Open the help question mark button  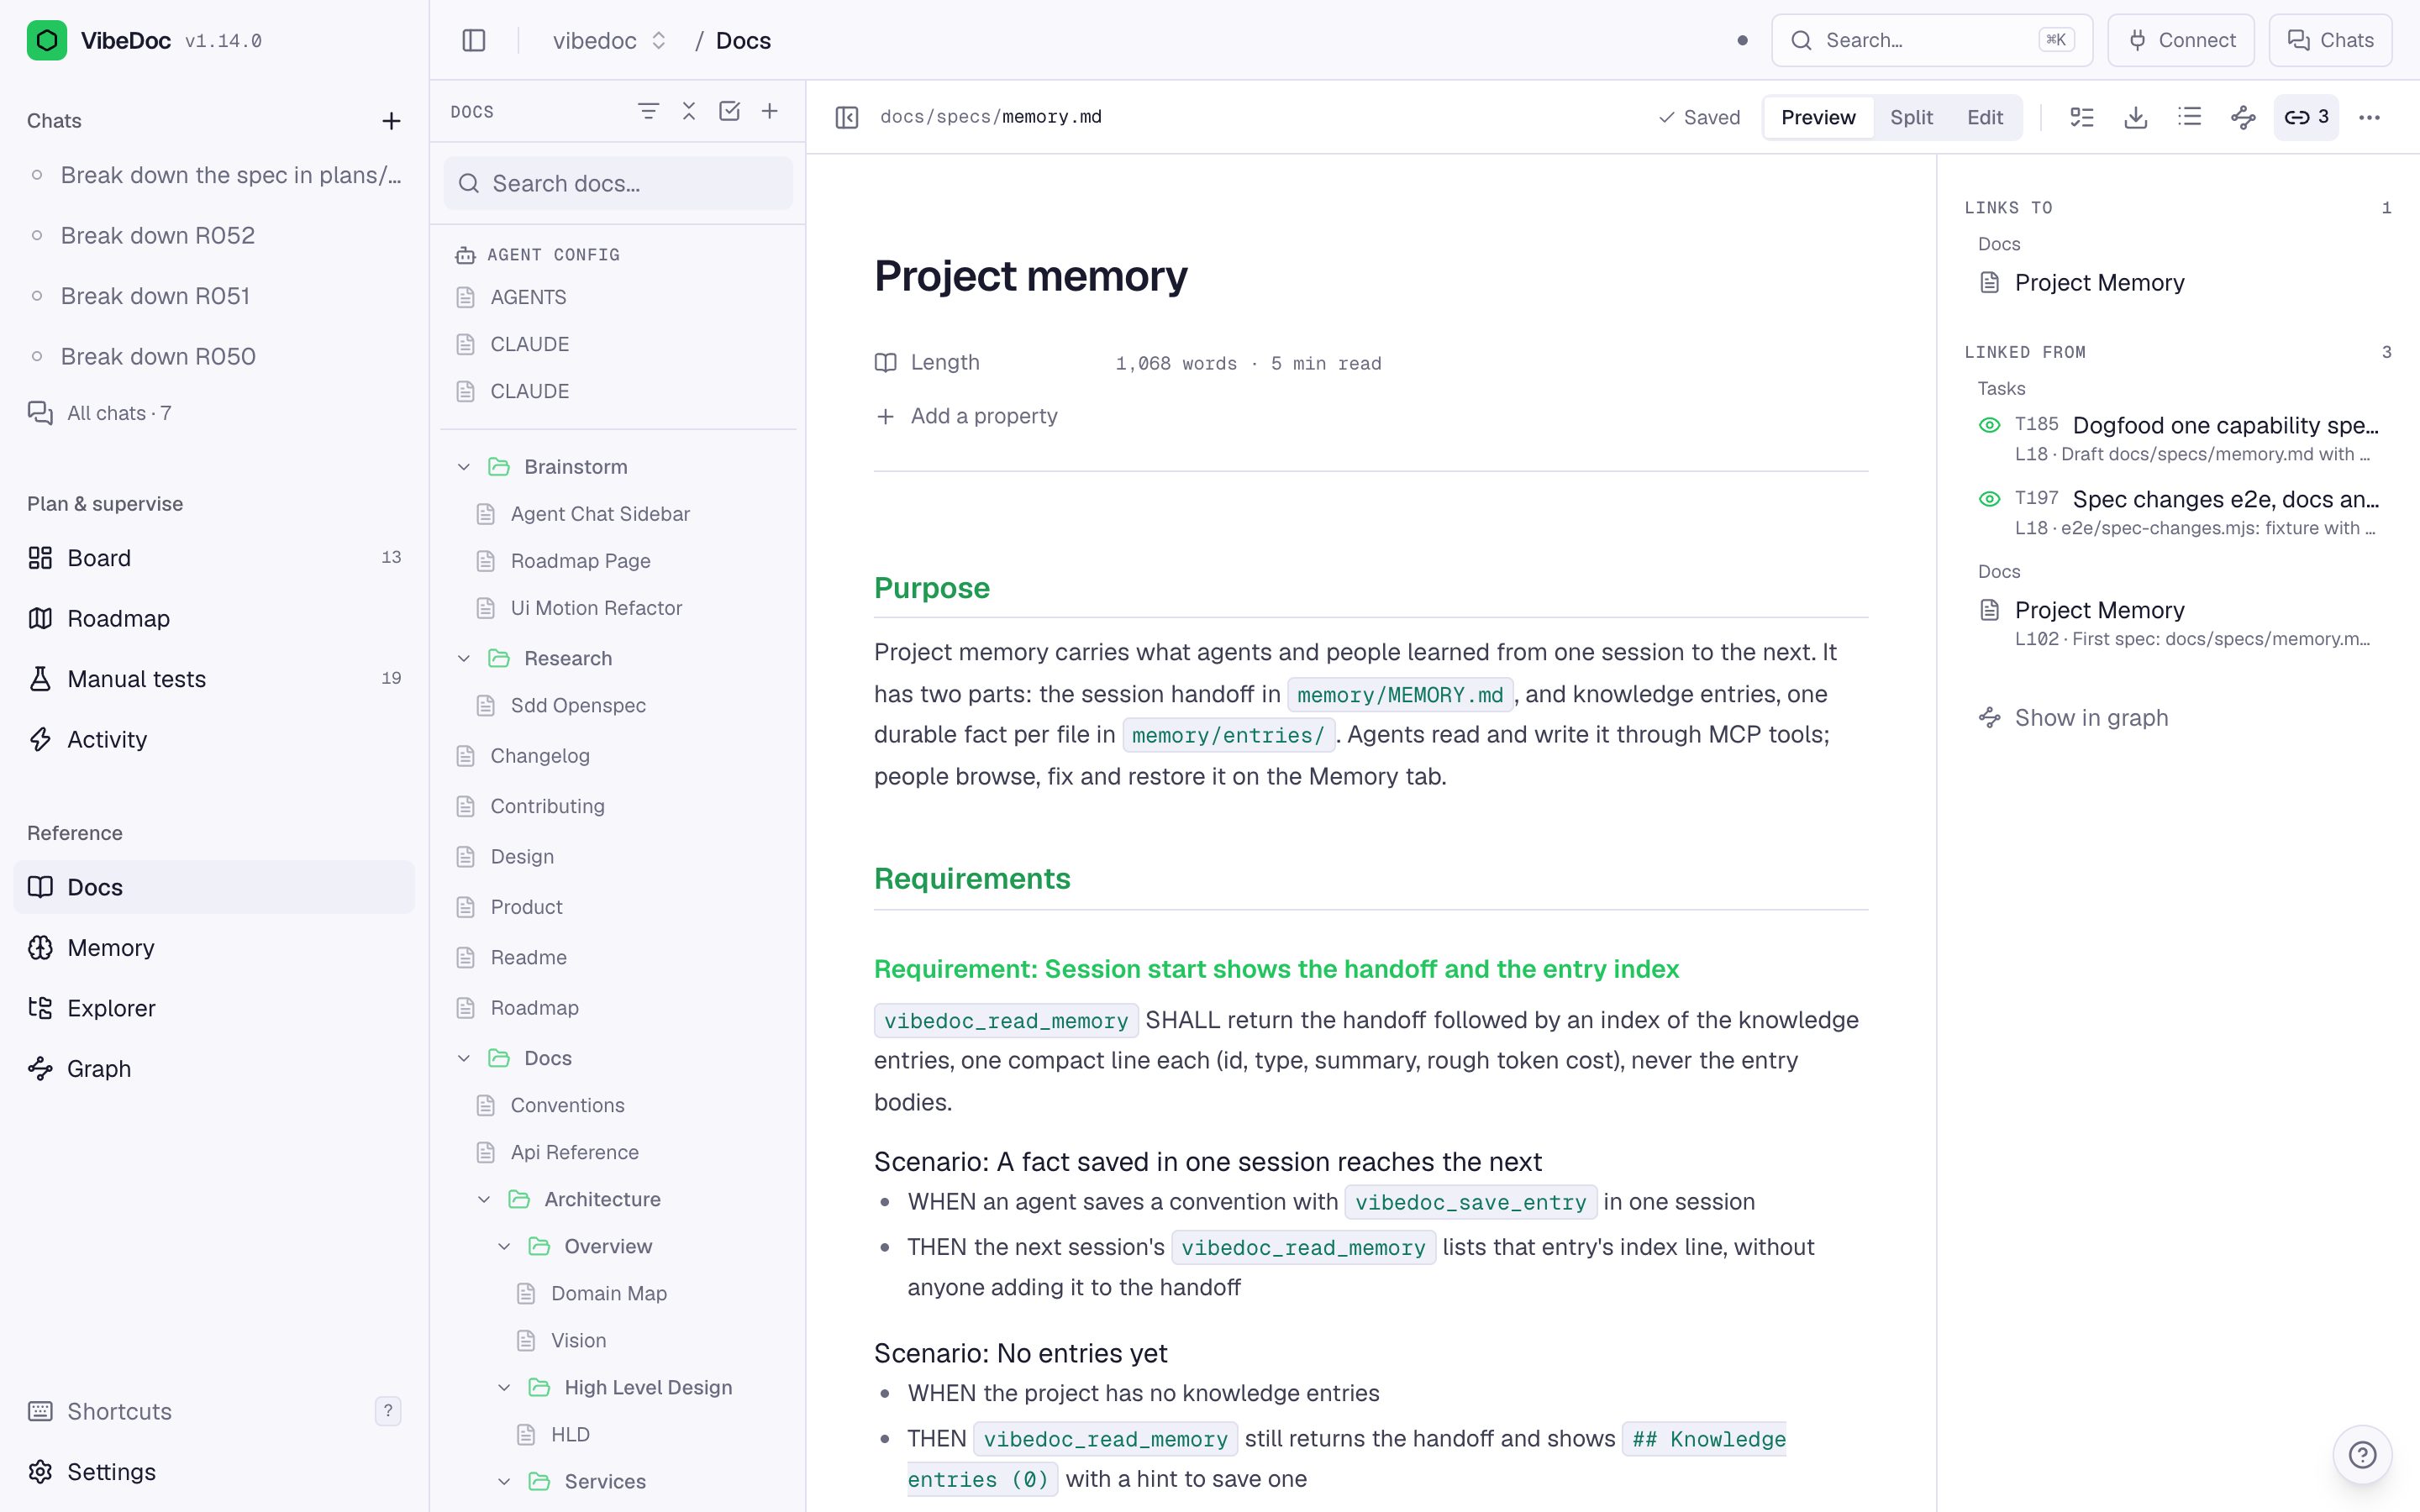pos(2363,1454)
